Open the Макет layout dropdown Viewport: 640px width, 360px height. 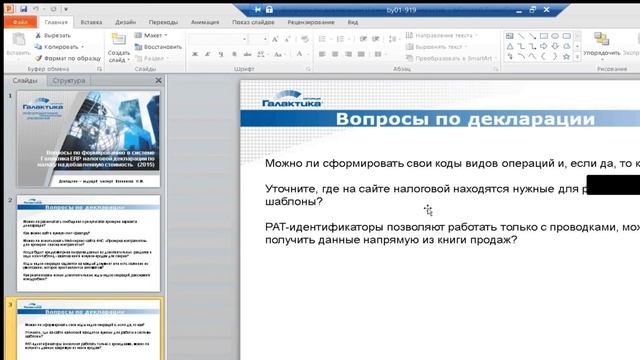(151, 36)
